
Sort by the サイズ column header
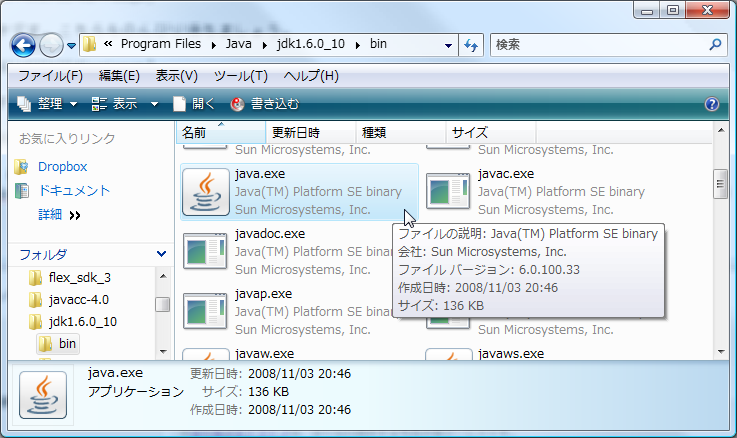[x=491, y=132]
